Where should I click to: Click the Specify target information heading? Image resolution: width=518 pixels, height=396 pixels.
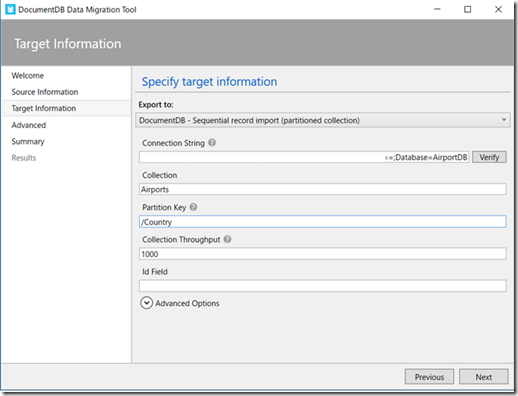[209, 82]
